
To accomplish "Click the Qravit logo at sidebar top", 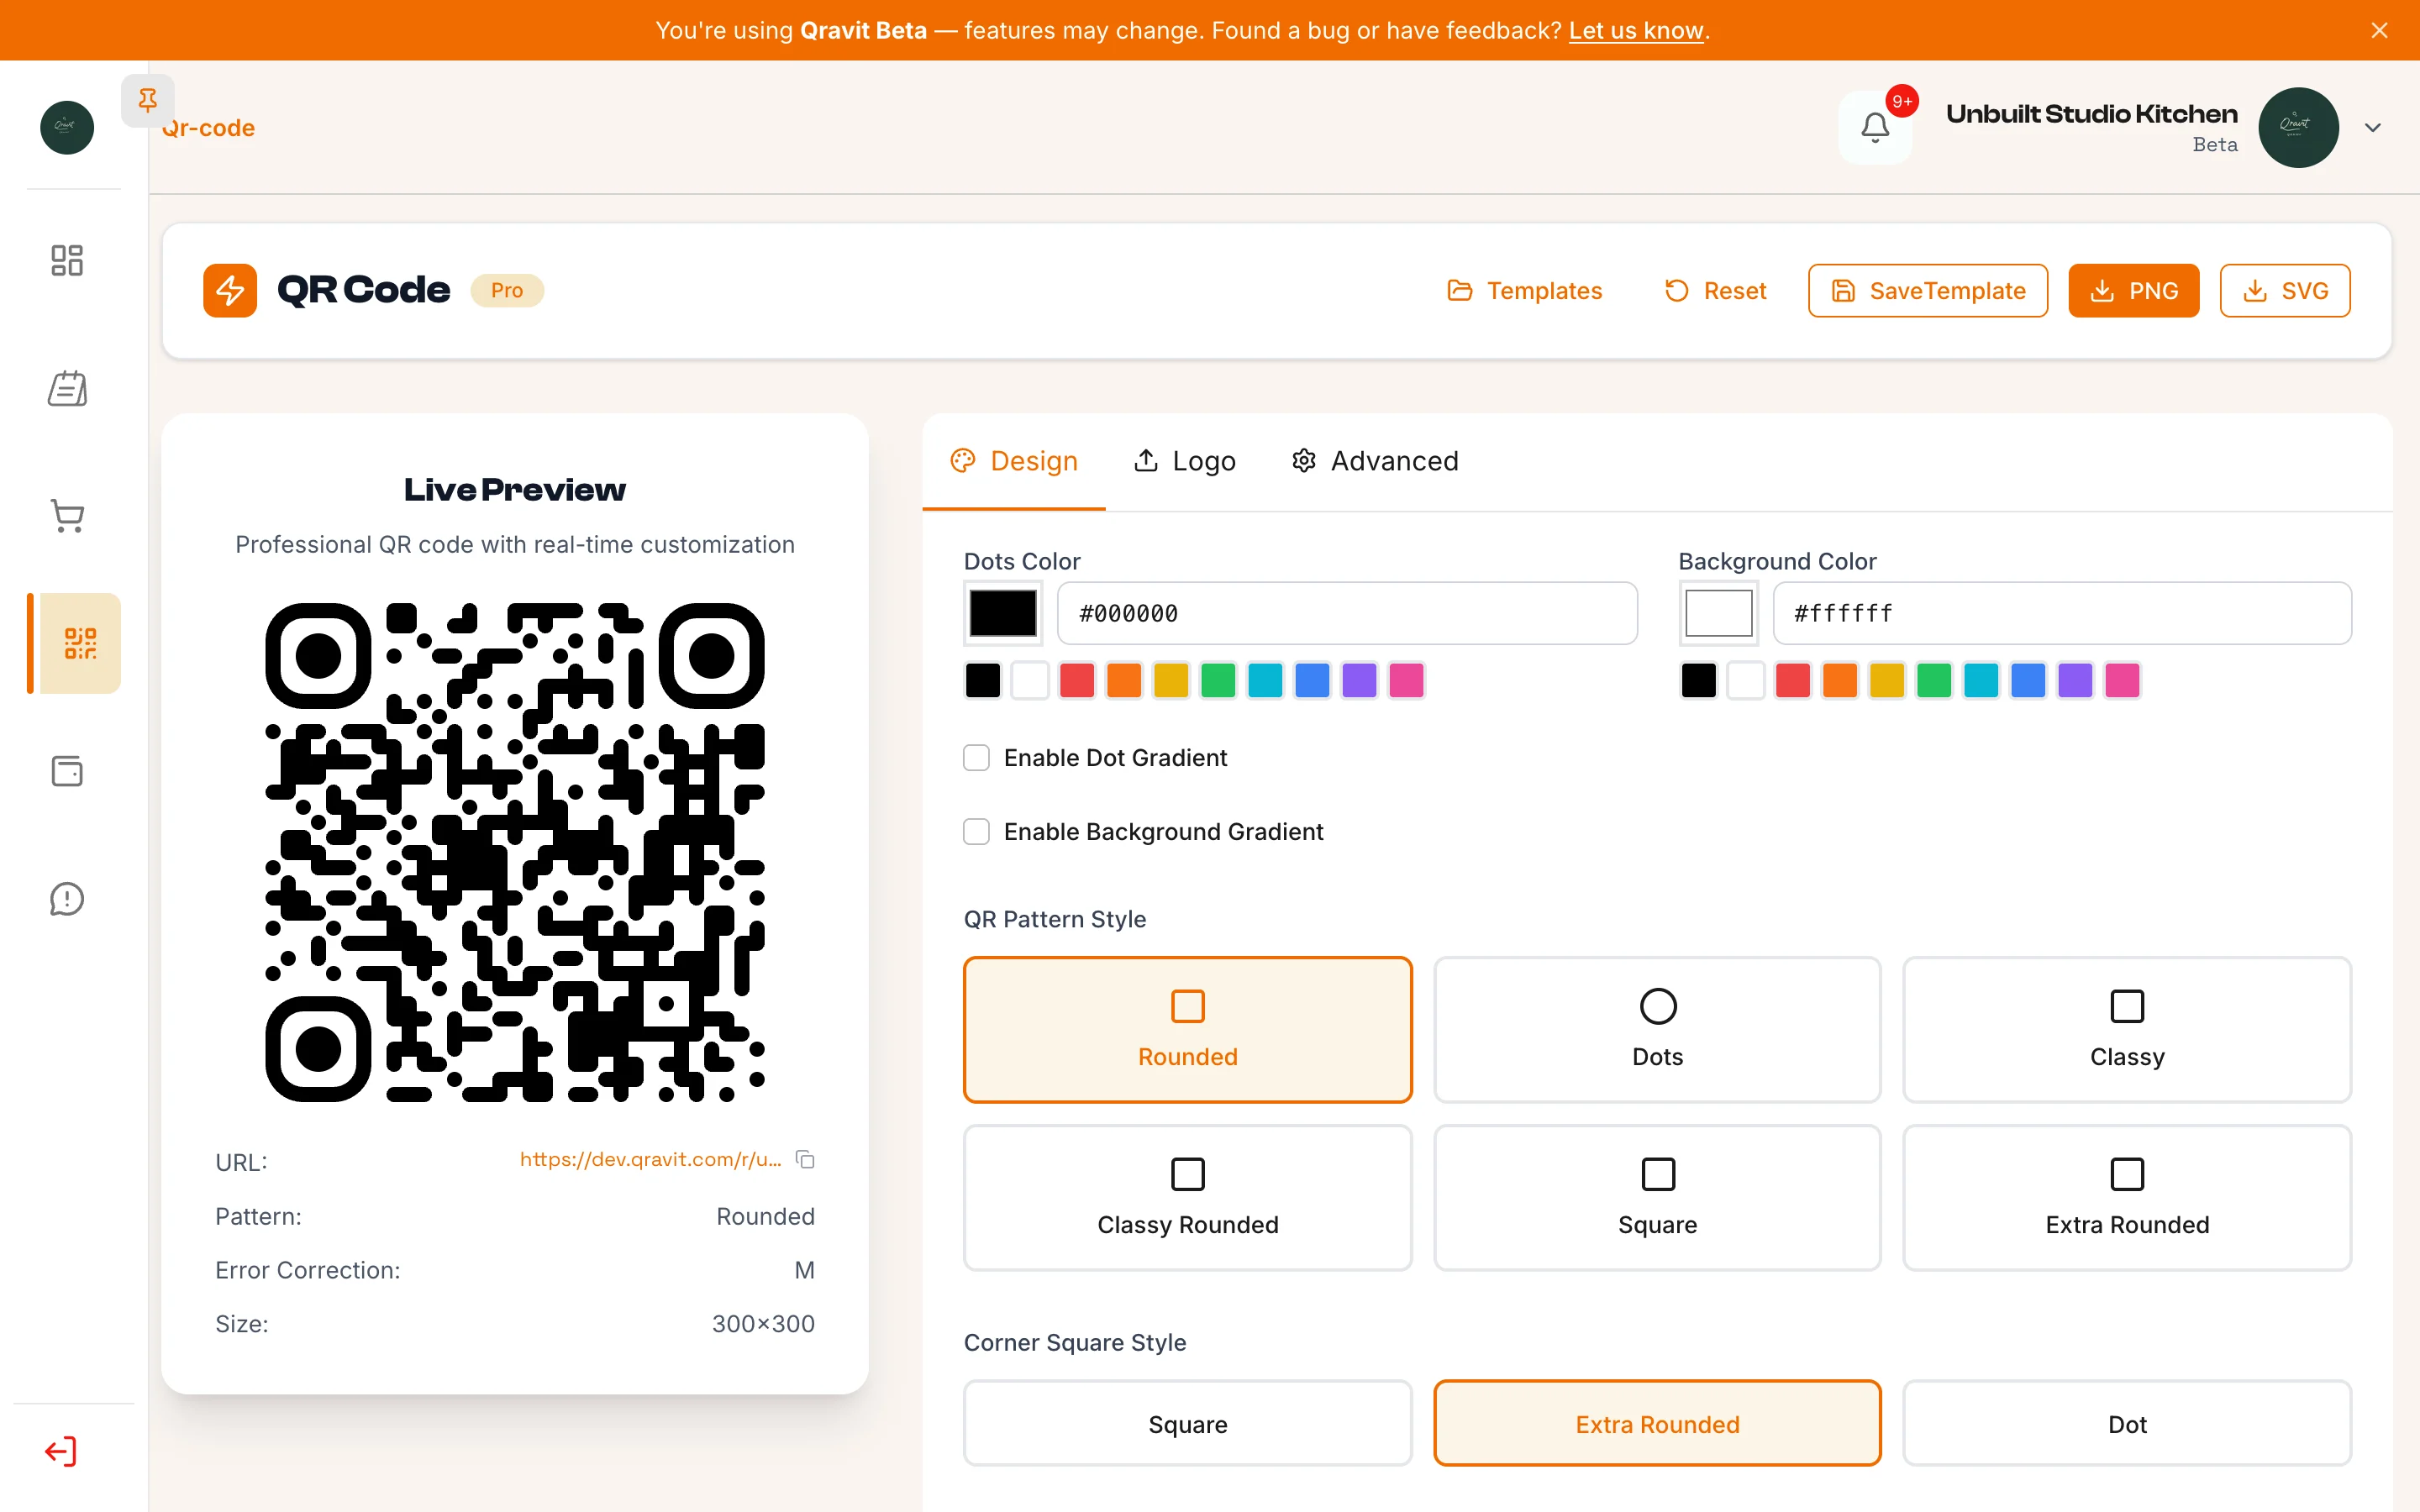I will click(x=67, y=128).
